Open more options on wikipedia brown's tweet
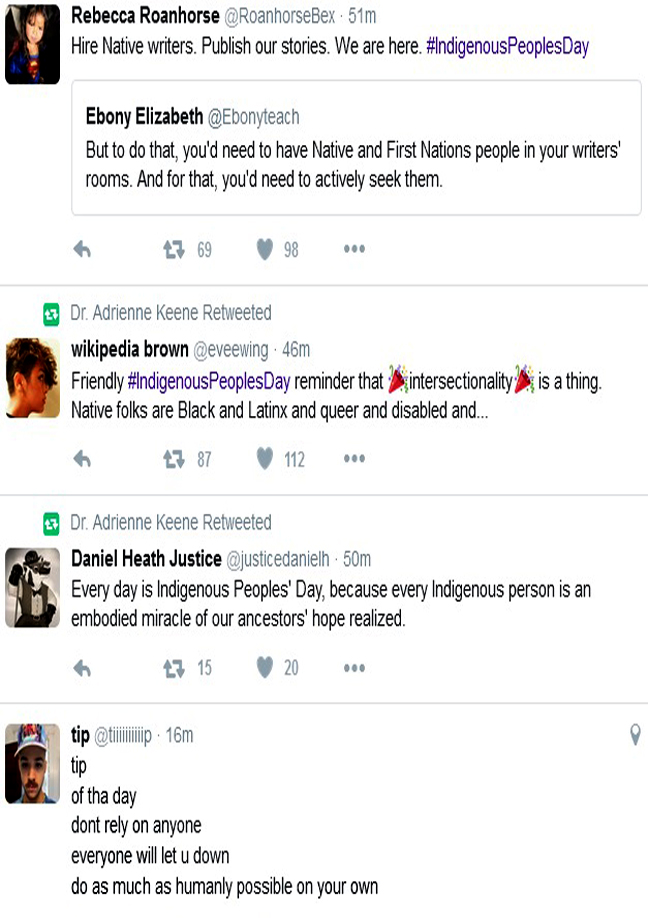Screen dimensions: 648x918 [x=354, y=459]
